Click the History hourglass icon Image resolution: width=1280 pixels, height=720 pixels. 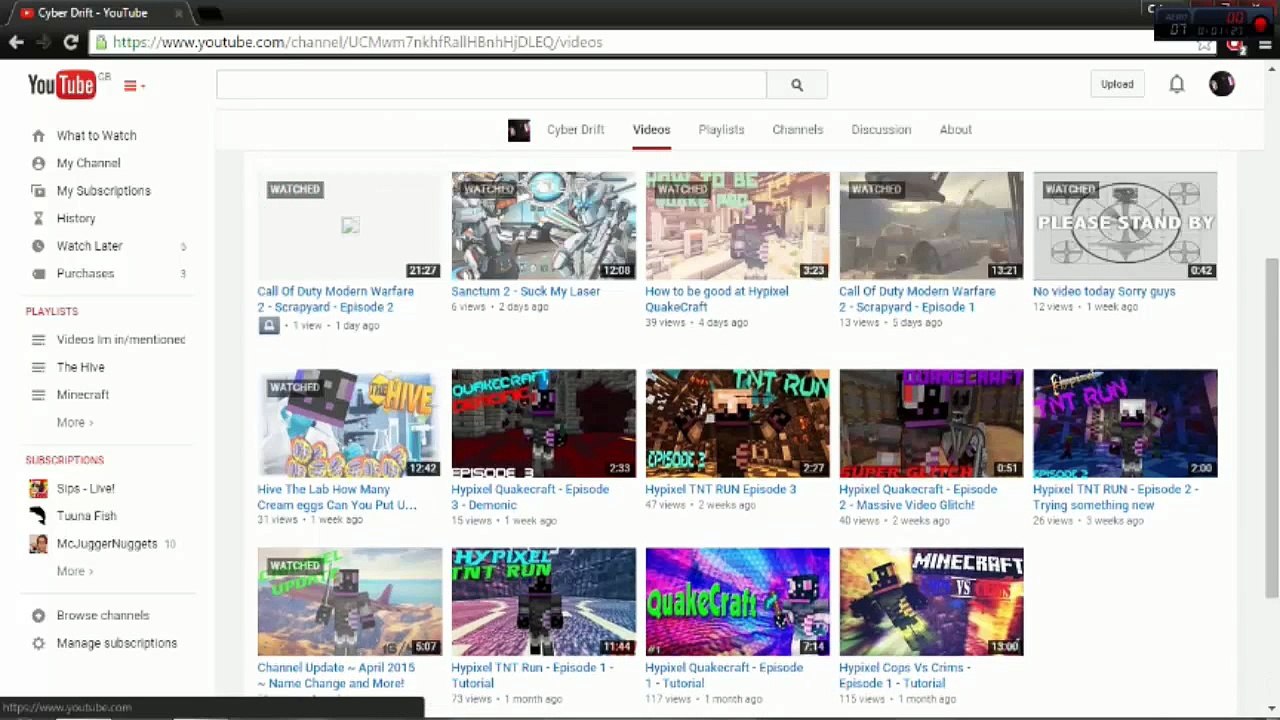pos(38,218)
